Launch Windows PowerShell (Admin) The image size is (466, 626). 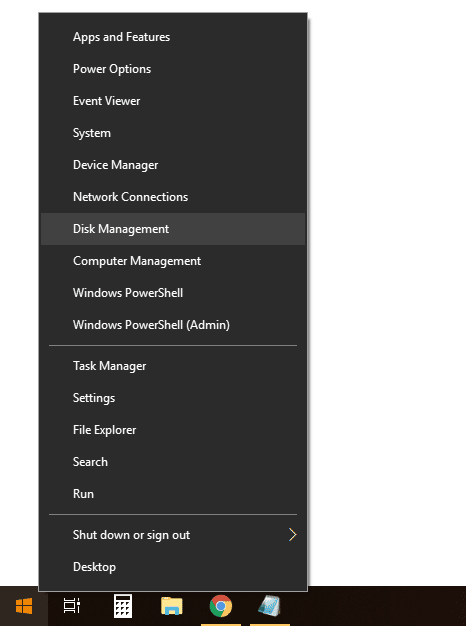tap(173, 325)
